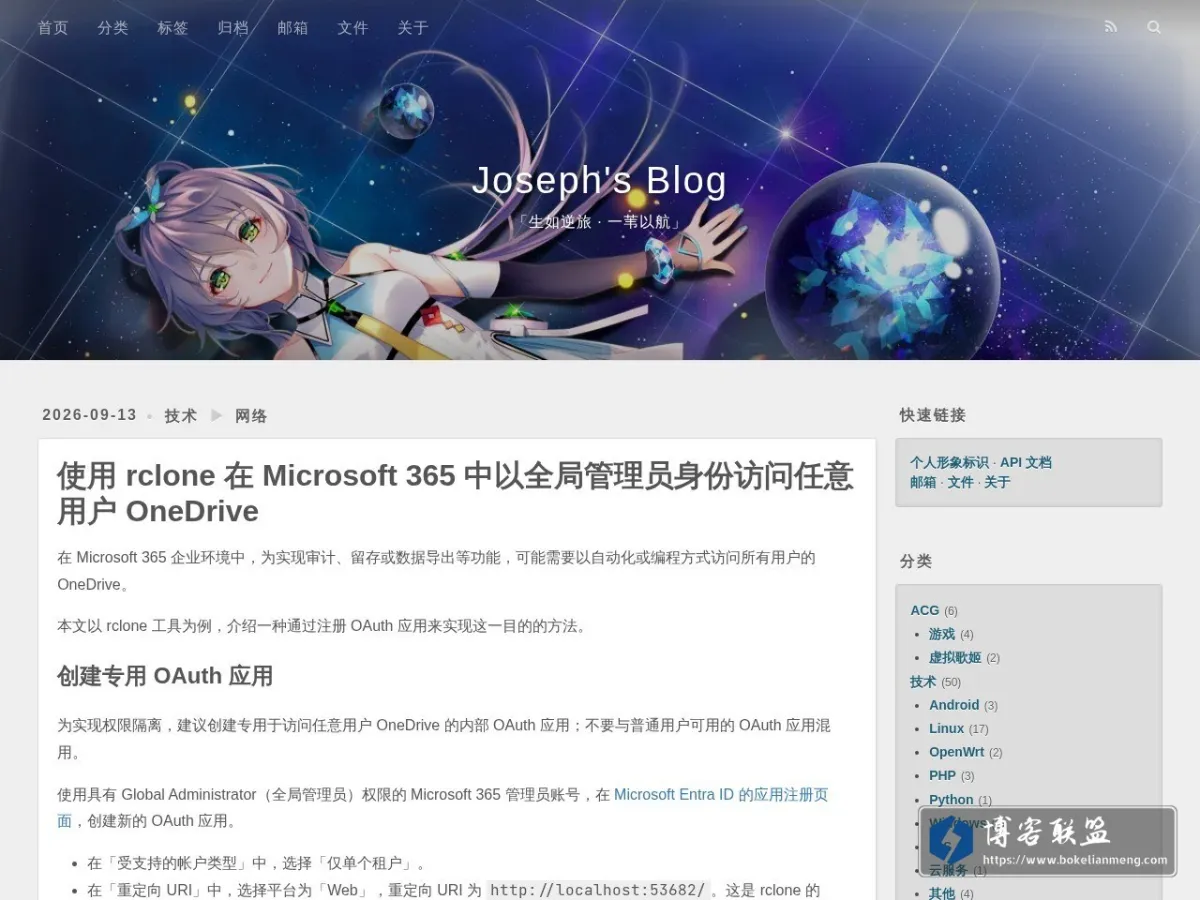Viewport: 1200px width, 900px height.
Task: Open the RSS feed icon
Action: 1110,28
